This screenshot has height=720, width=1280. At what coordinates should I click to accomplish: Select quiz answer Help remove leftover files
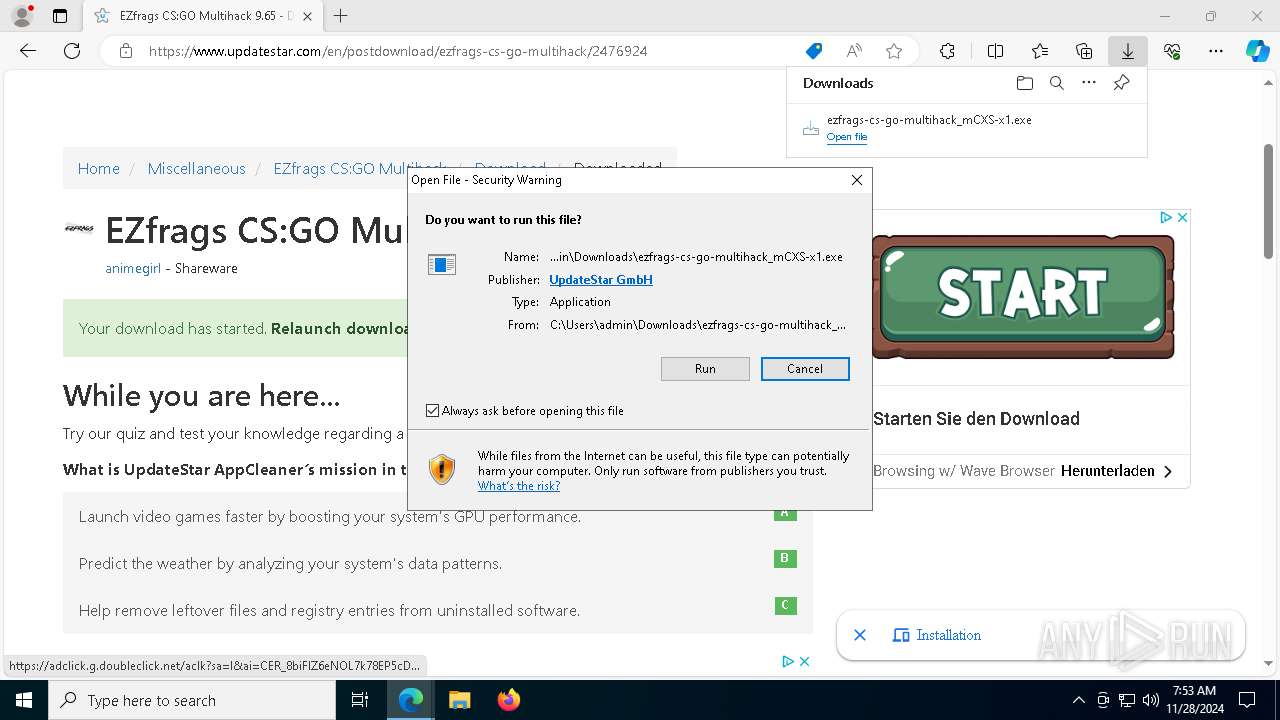click(x=329, y=610)
